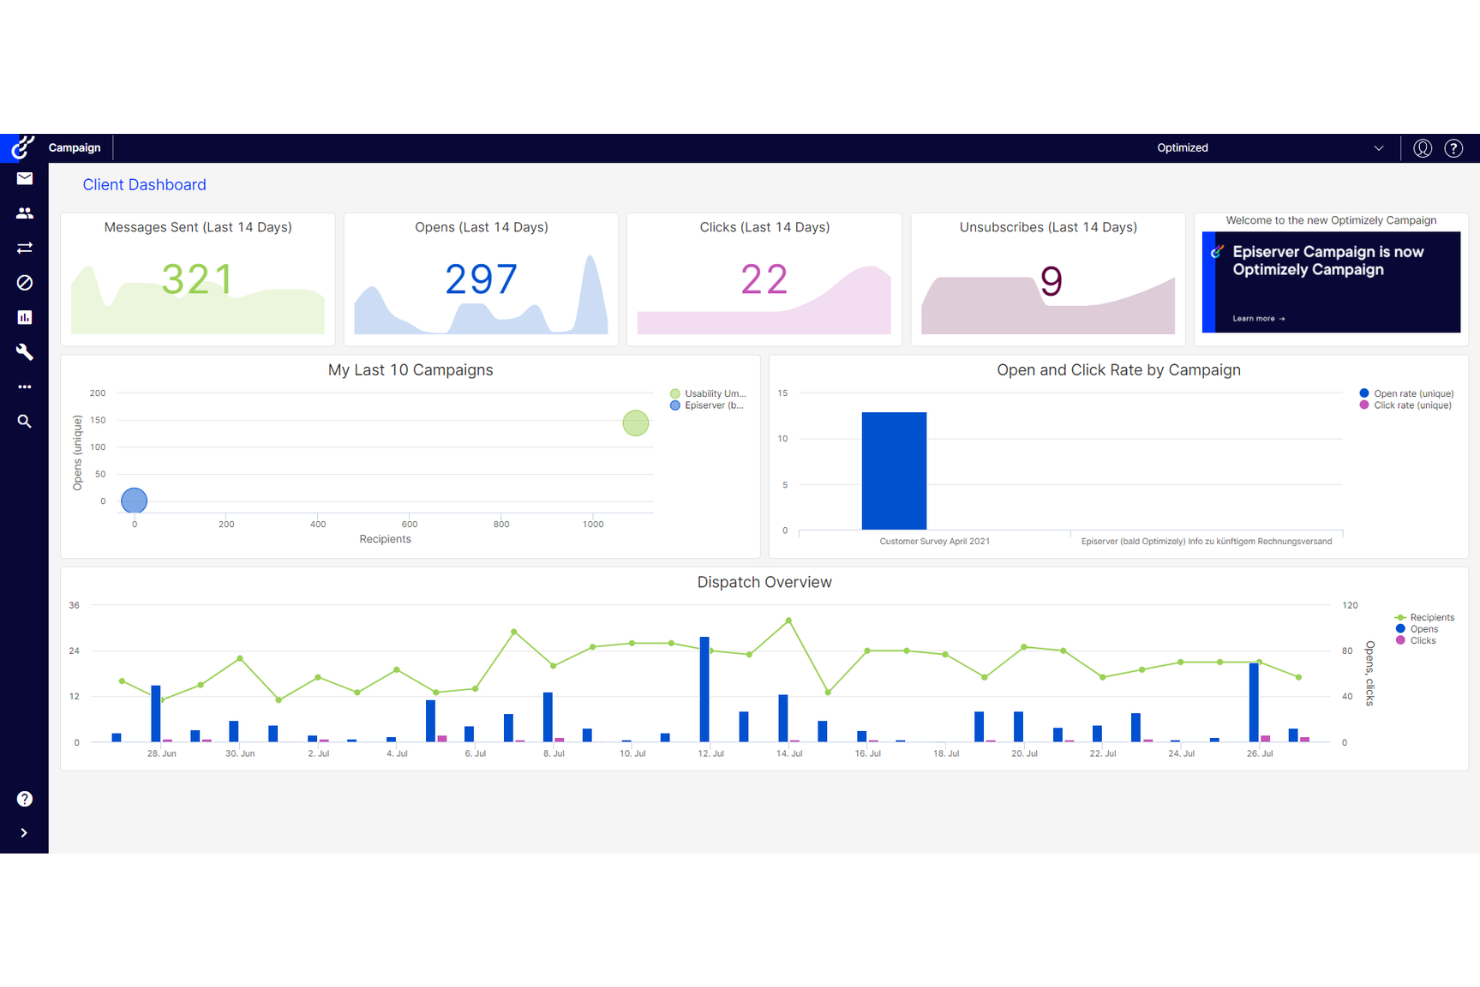This screenshot has height=987, width=1480.
Task: Open the three-dots more sidebar icon
Action: click(25, 387)
